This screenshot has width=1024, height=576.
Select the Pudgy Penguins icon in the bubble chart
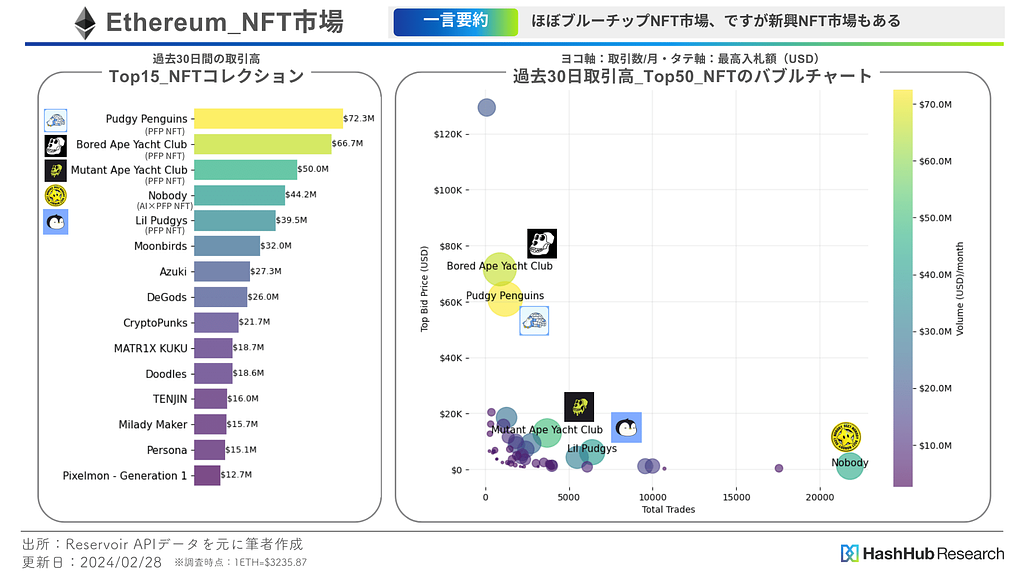(534, 321)
